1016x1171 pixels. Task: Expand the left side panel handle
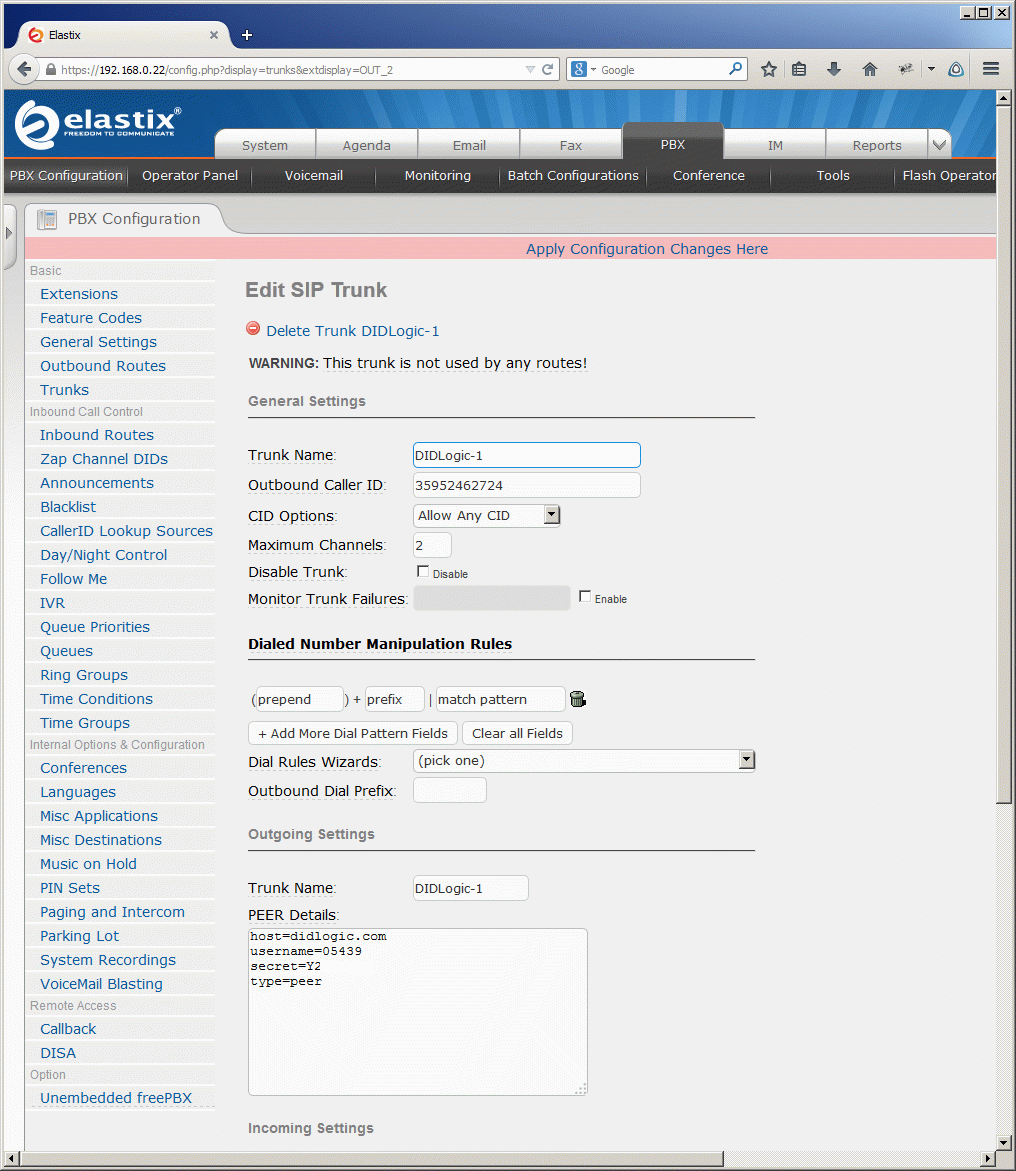pyautogui.click(x=9, y=233)
